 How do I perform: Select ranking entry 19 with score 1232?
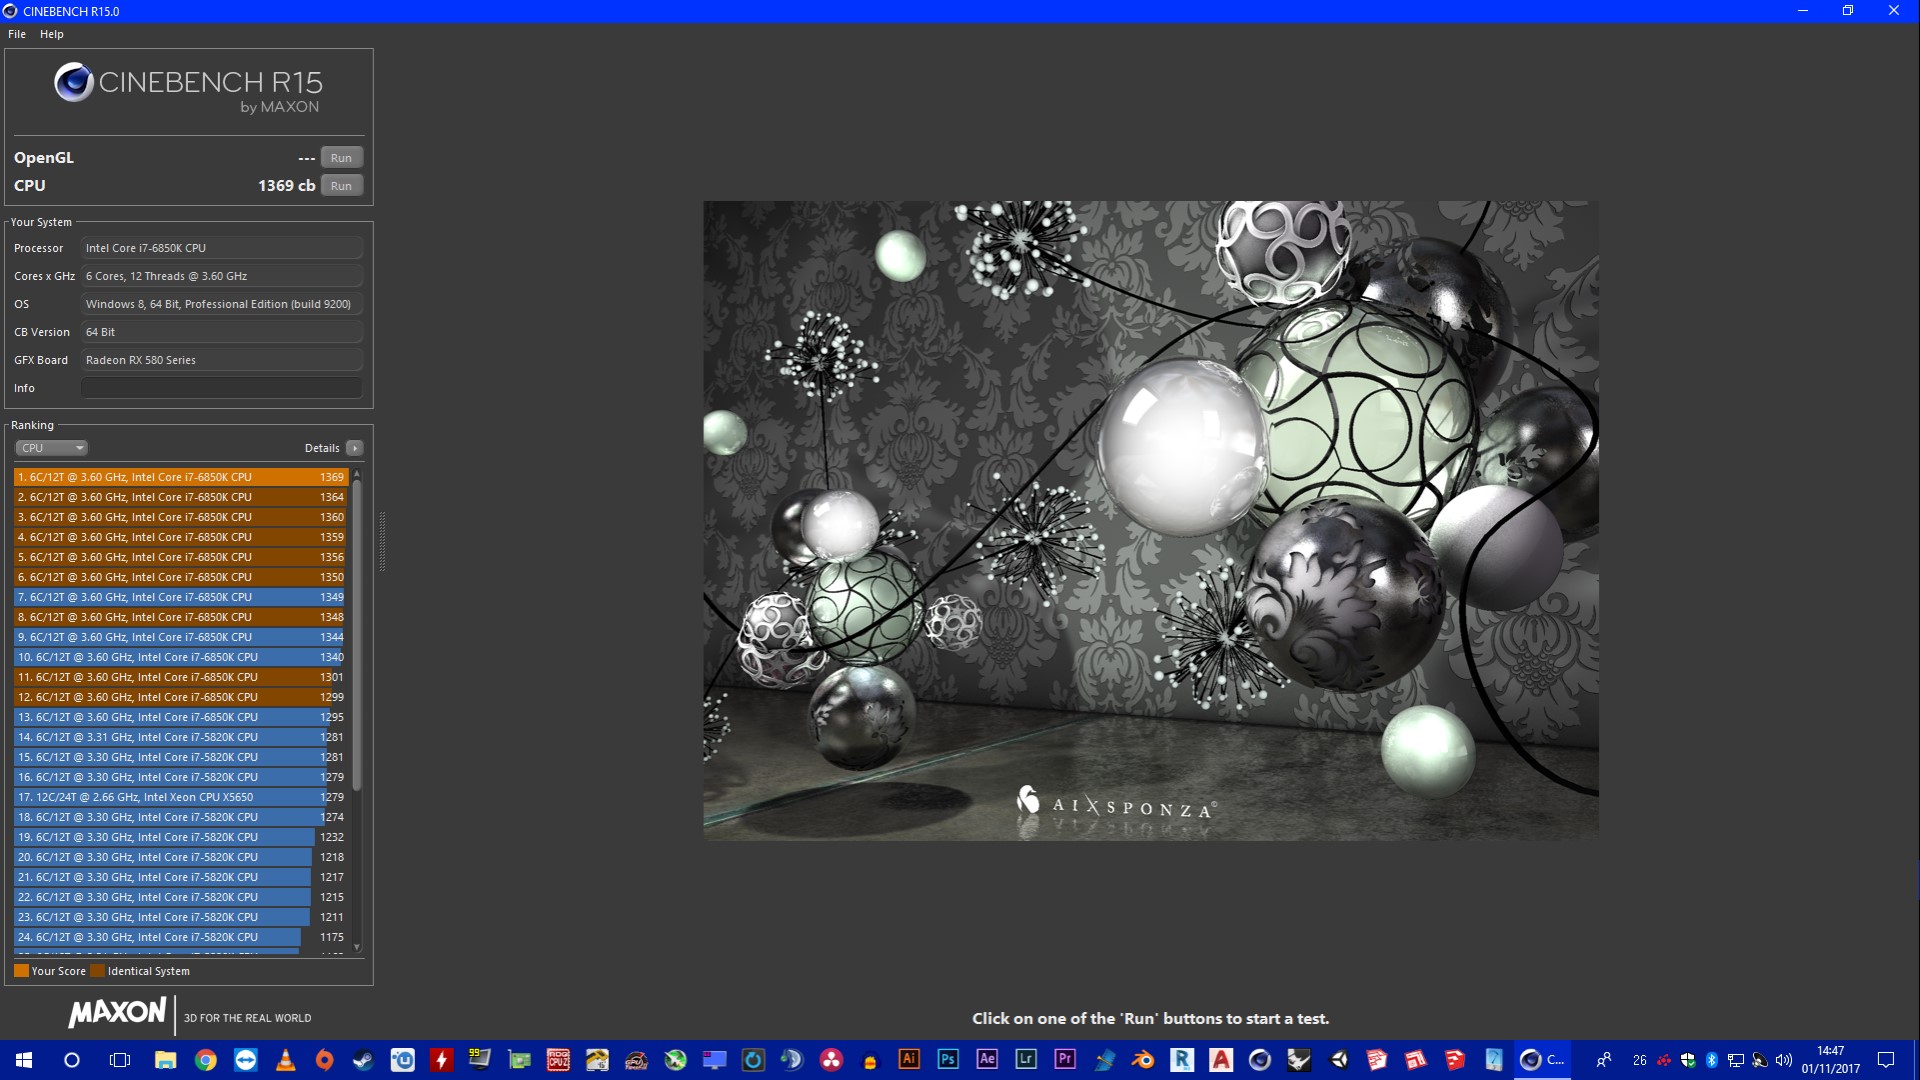181,837
